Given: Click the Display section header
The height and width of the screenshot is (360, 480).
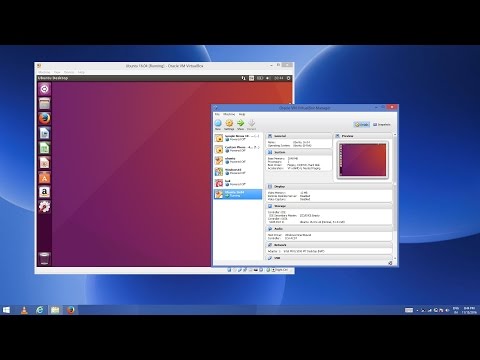Looking at the screenshot, I should 329,187.
